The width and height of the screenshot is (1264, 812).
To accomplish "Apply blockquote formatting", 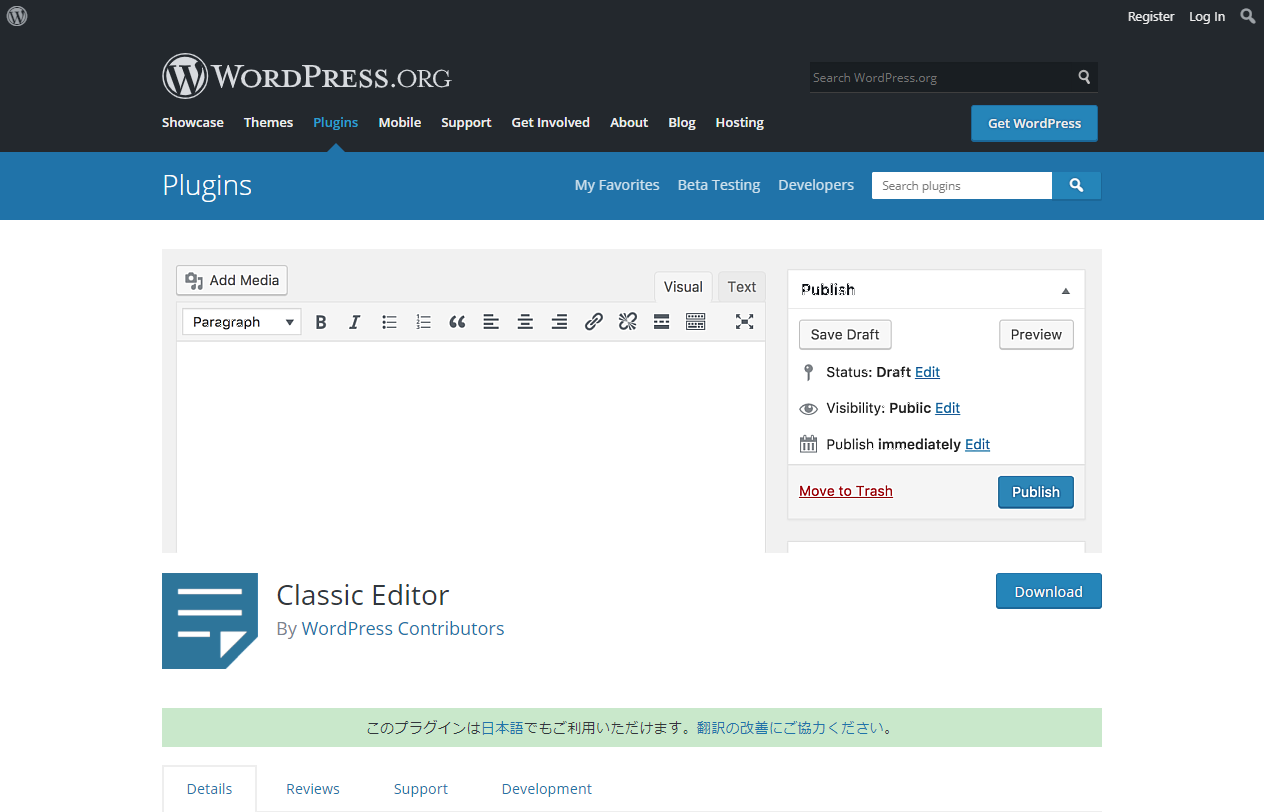I will click(x=457, y=322).
